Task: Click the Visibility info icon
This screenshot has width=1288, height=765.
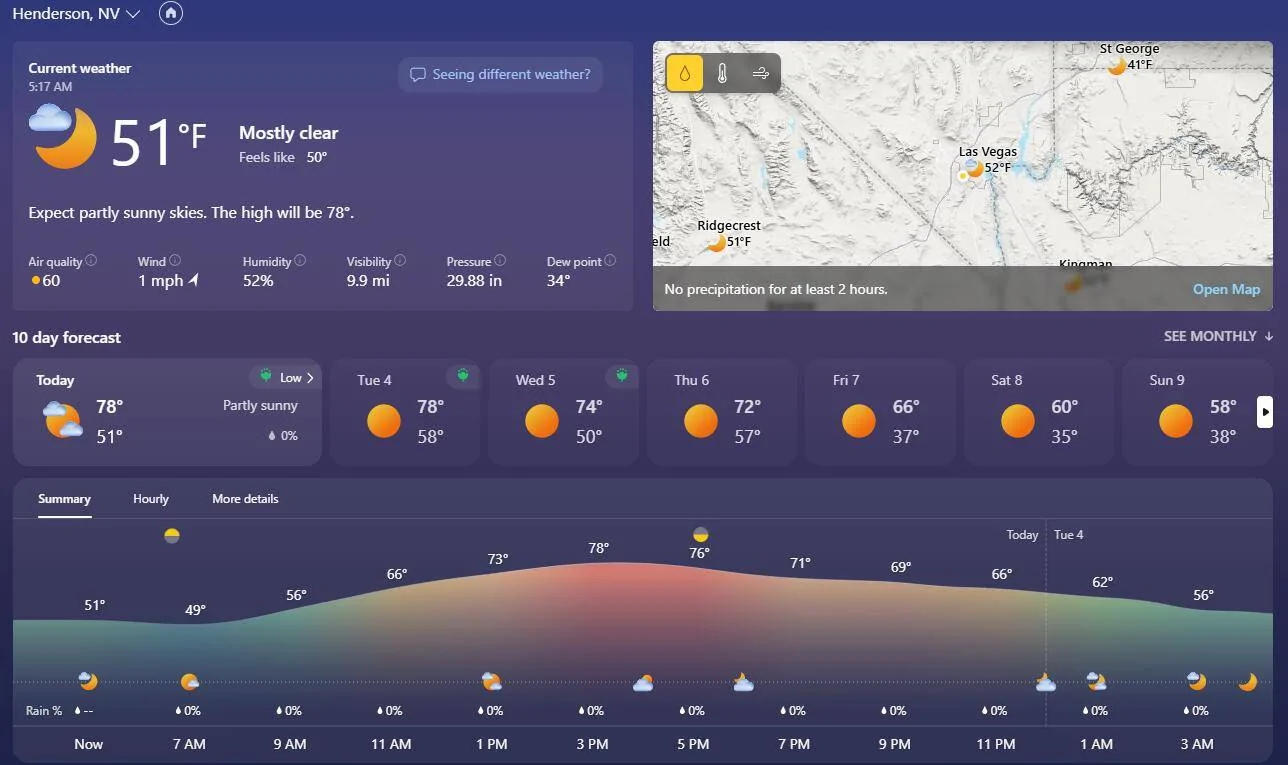Action: 400,261
